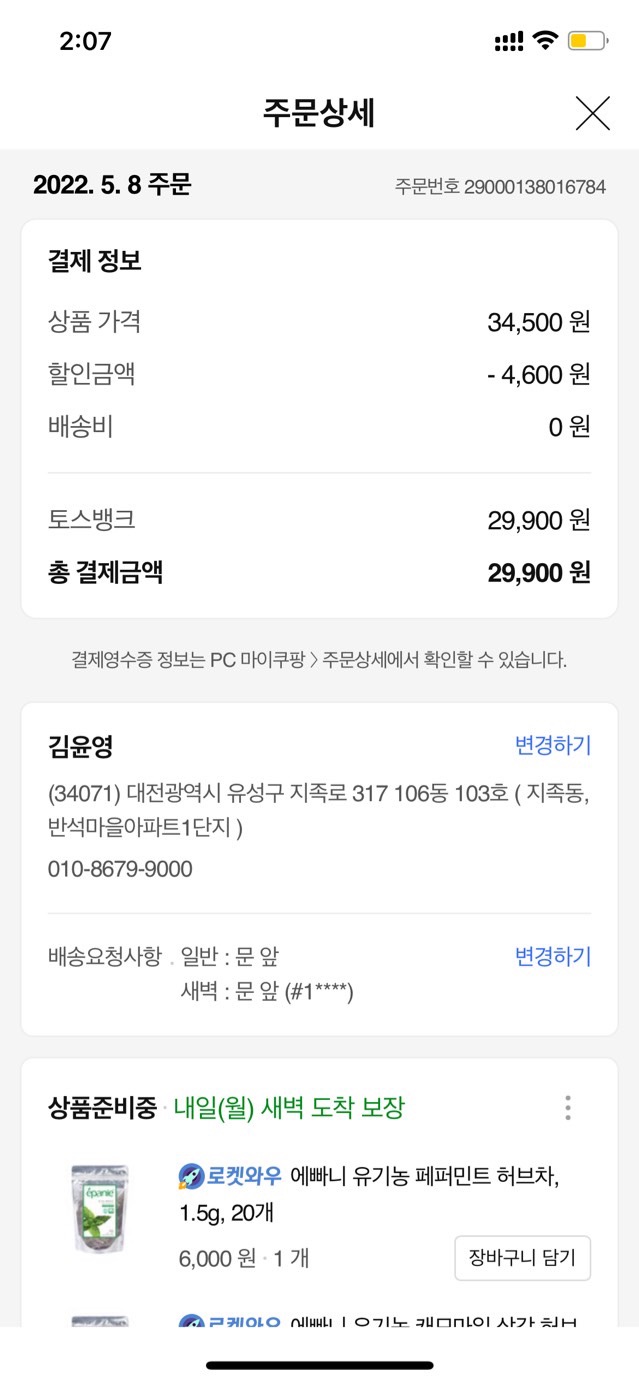Tap the Wi-Fi status icon

[544, 41]
